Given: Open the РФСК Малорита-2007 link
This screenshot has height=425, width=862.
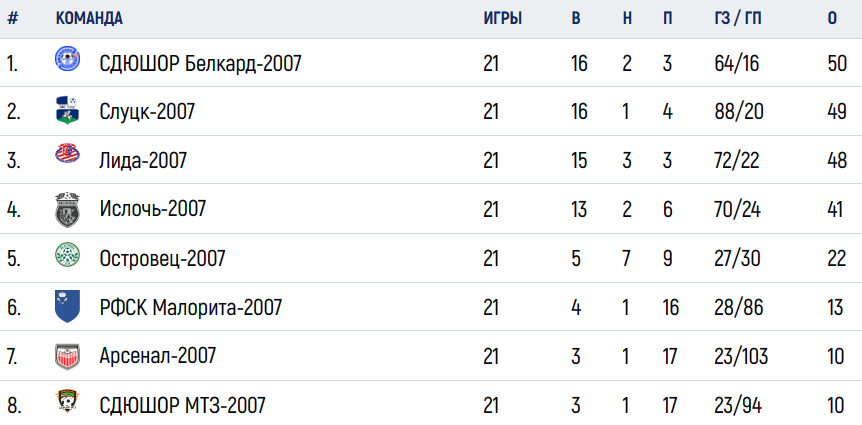Looking at the screenshot, I should pos(191,307).
